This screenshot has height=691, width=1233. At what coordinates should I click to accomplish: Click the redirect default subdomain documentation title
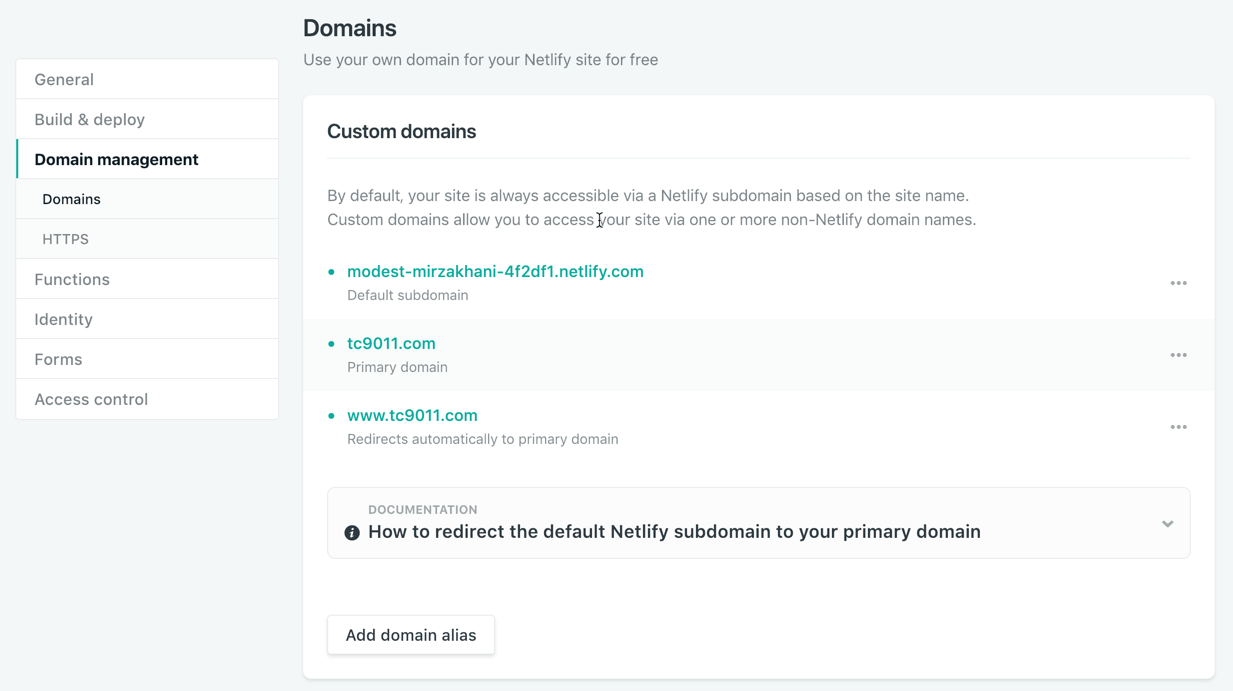point(674,532)
